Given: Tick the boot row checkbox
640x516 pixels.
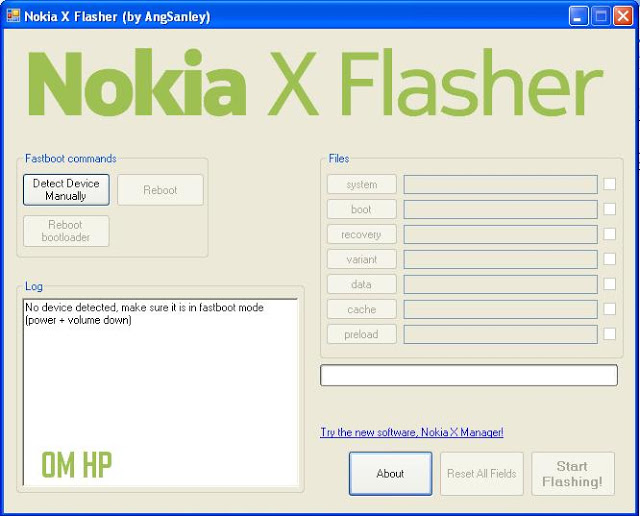Looking at the screenshot, I should point(609,209).
